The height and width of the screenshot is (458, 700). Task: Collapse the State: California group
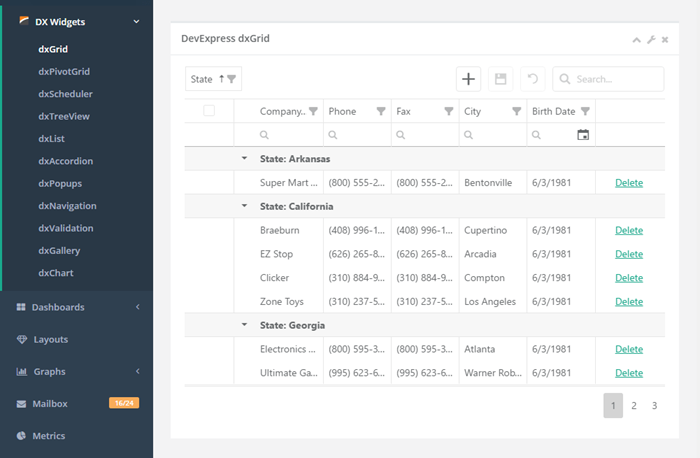coord(244,206)
